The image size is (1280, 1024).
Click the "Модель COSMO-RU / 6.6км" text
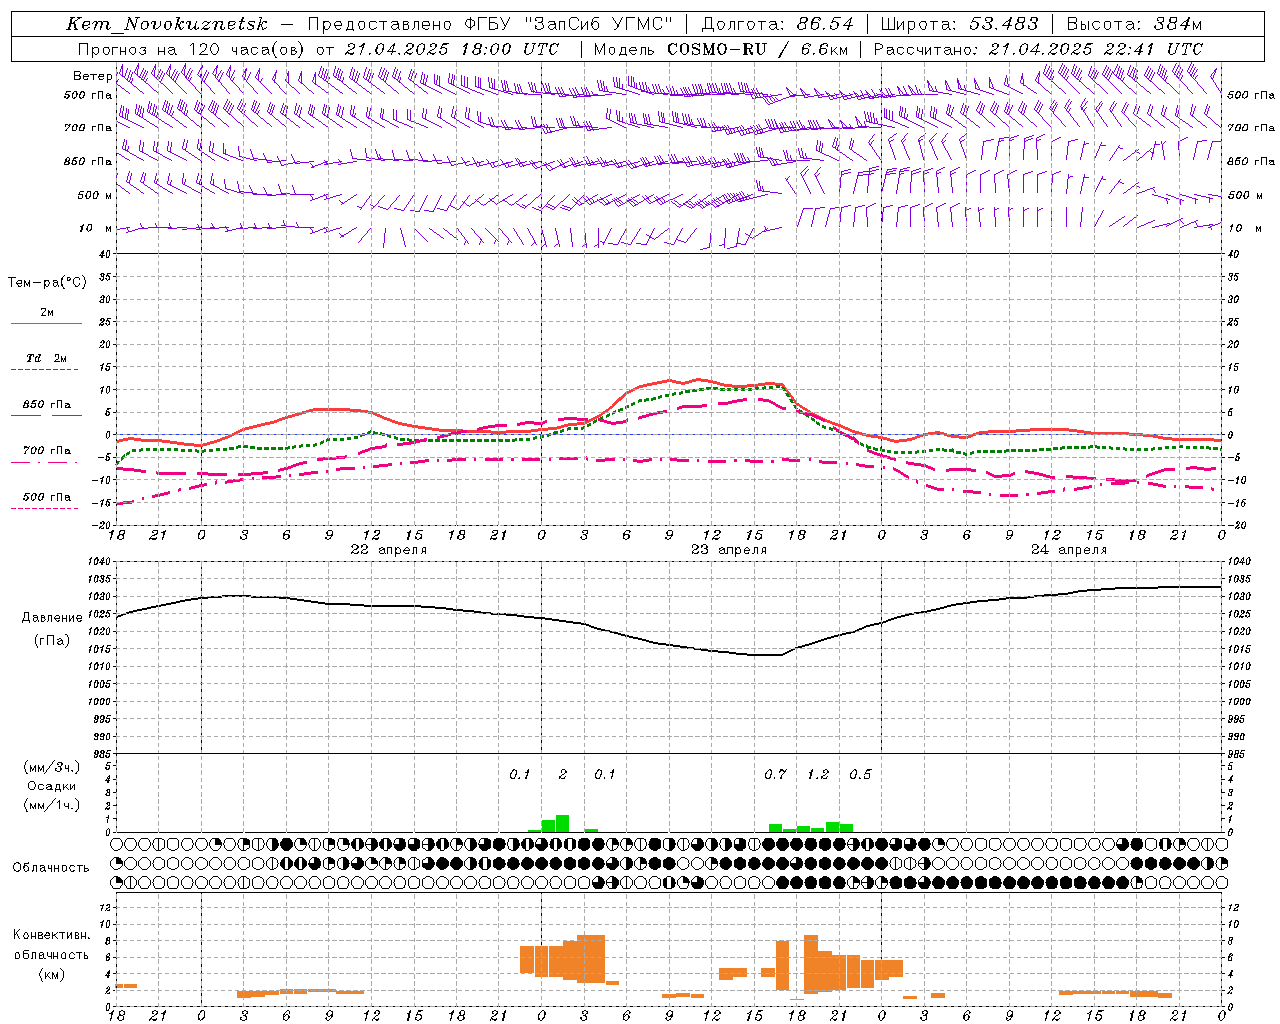[x=721, y=49]
